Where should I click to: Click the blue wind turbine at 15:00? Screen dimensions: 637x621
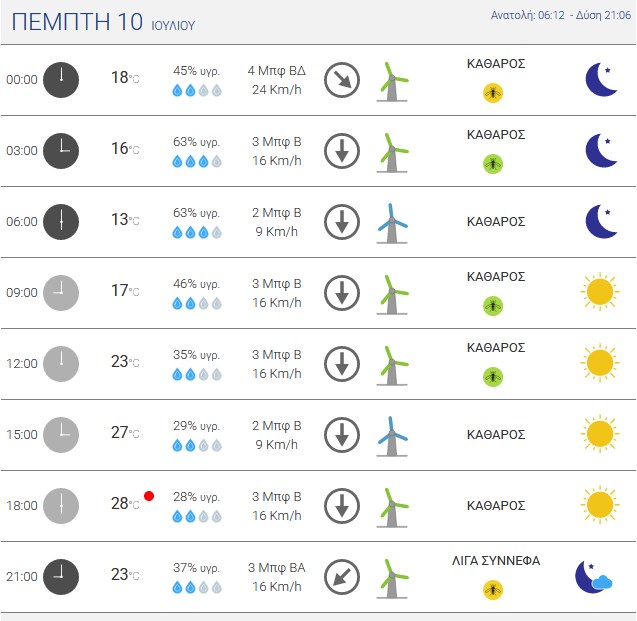392,436
